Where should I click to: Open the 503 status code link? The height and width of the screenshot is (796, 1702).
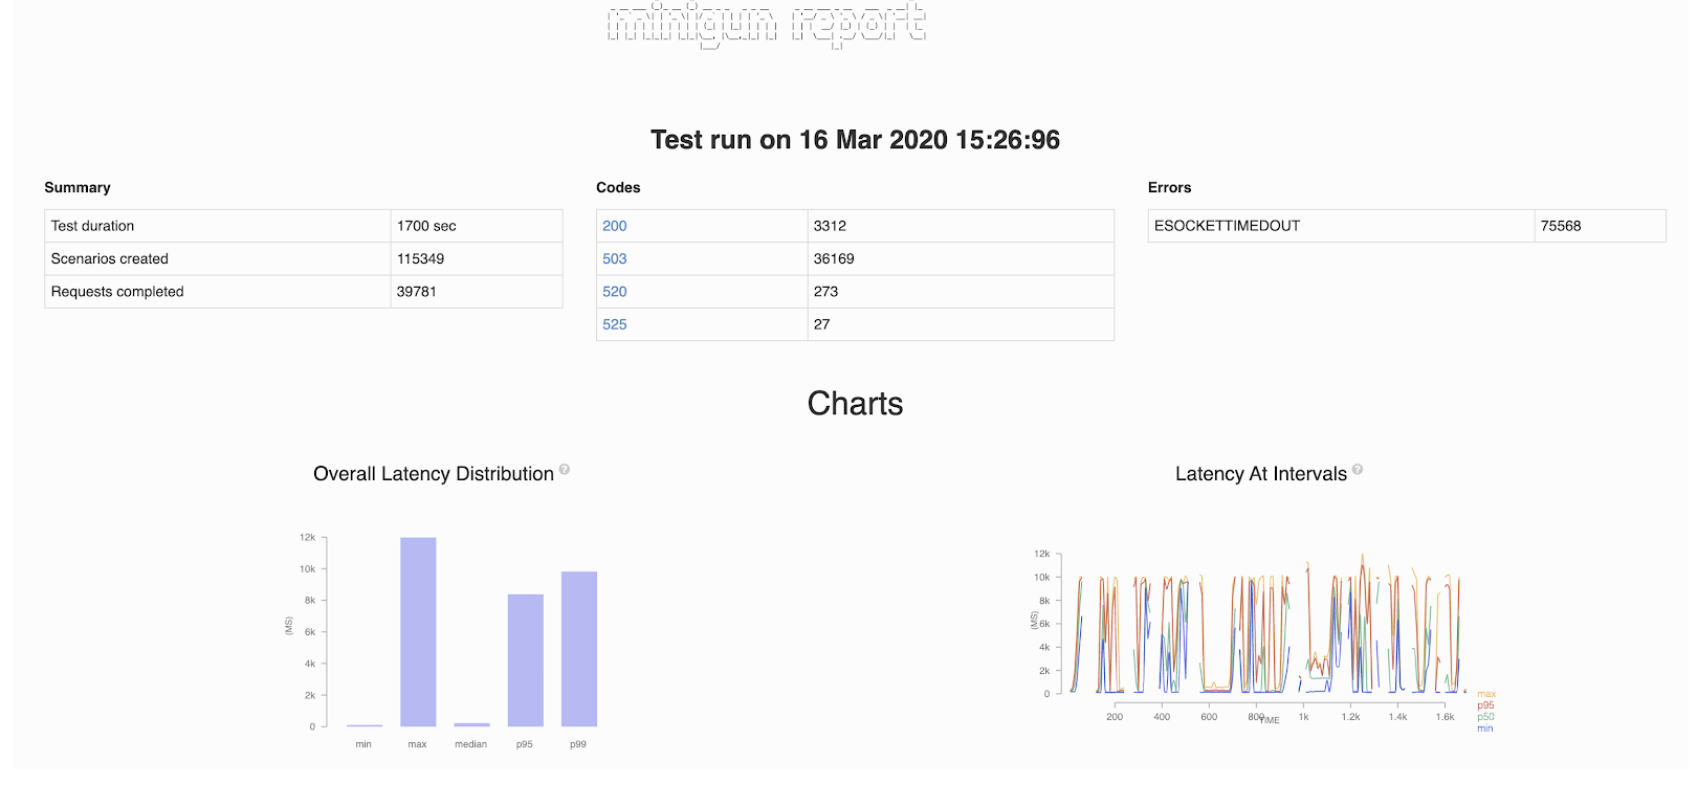[614, 259]
